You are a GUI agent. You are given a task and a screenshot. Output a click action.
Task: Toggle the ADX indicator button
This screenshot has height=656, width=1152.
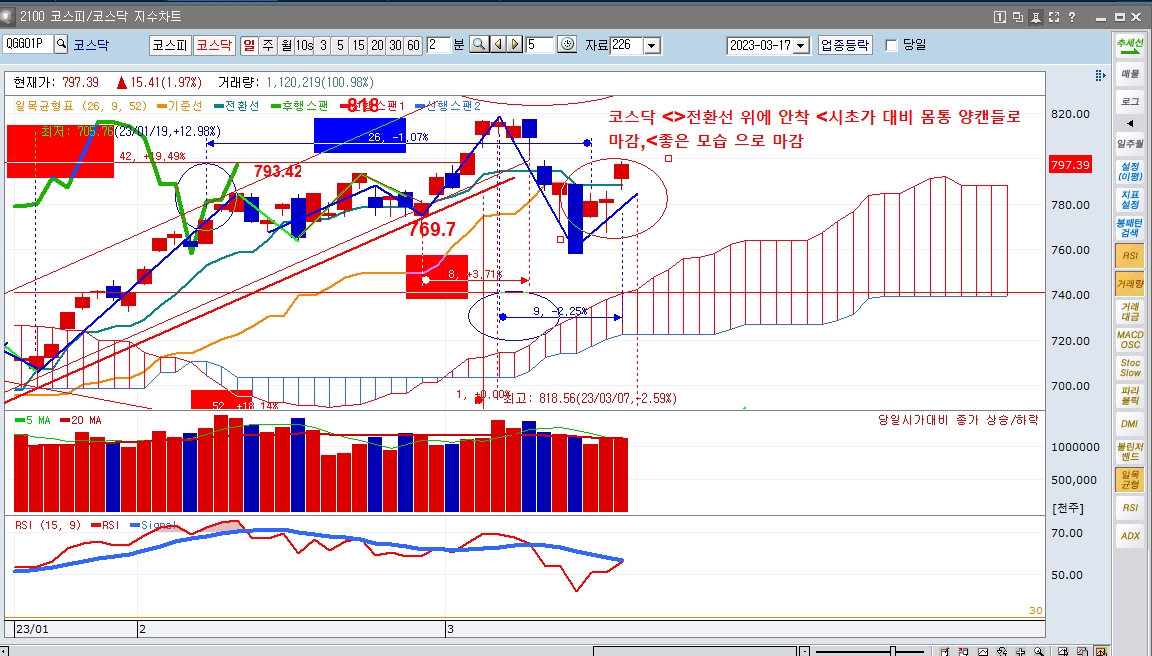point(1130,536)
